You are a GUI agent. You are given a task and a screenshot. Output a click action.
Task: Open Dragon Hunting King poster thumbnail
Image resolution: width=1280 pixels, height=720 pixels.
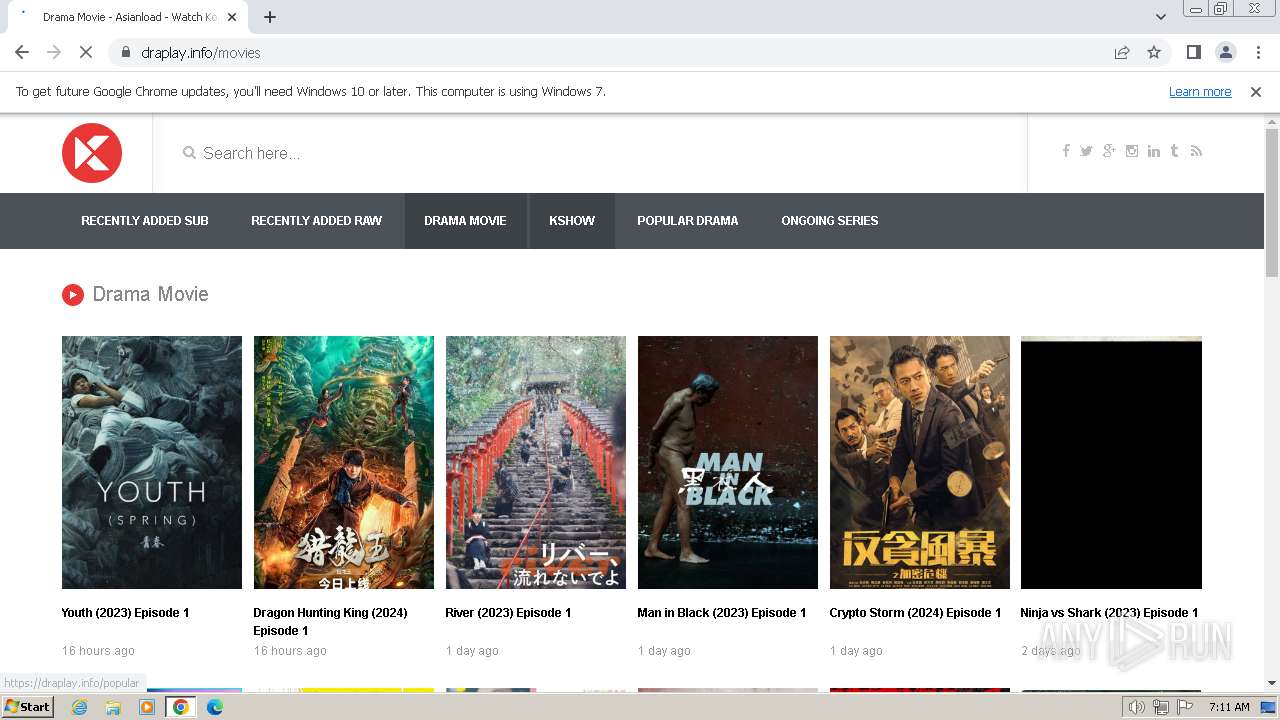pyautogui.click(x=344, y=462)
